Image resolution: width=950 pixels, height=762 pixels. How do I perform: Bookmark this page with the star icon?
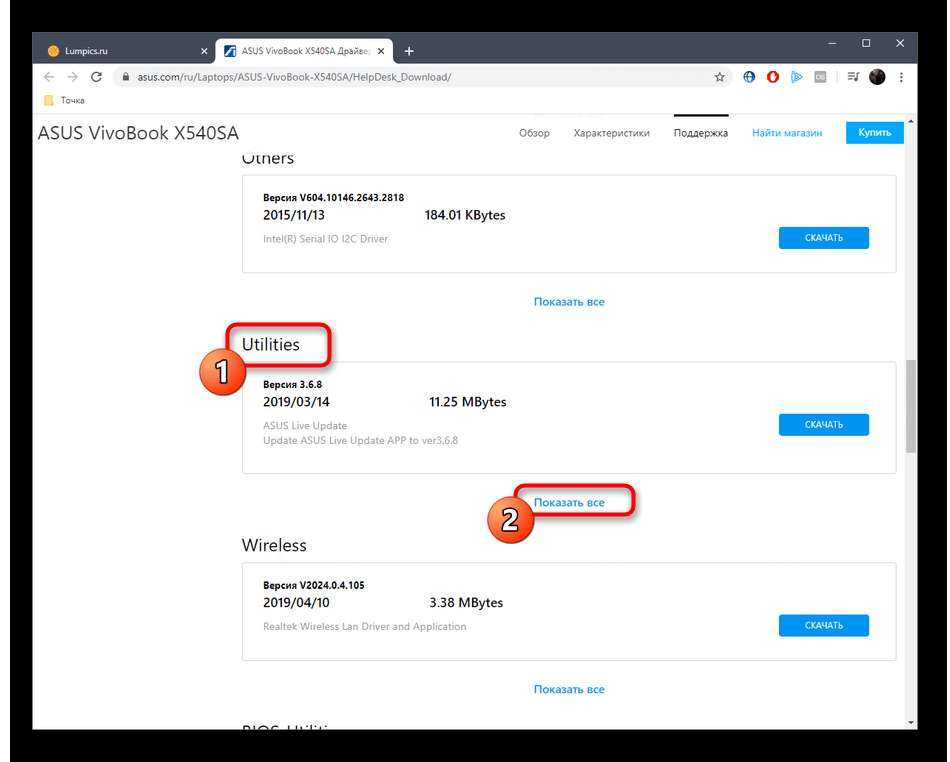pos(719,77)
